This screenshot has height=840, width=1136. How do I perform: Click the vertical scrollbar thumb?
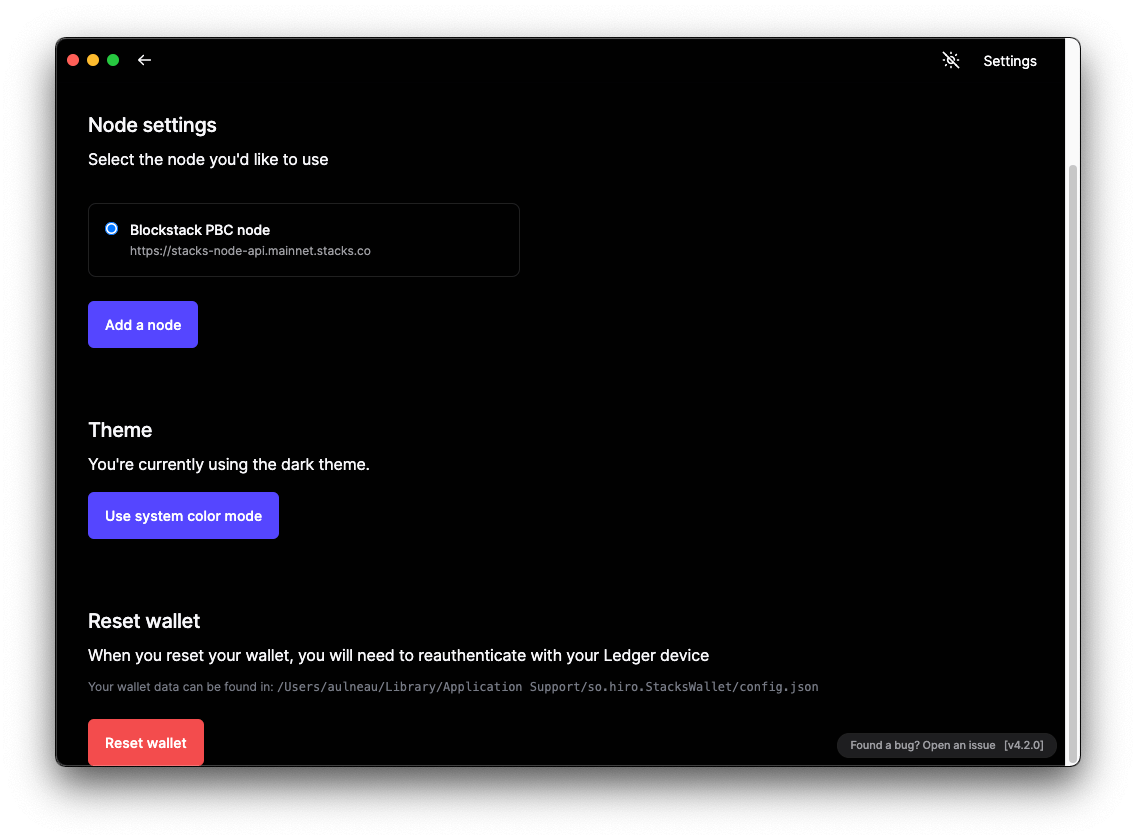(x=1073, y=464)
